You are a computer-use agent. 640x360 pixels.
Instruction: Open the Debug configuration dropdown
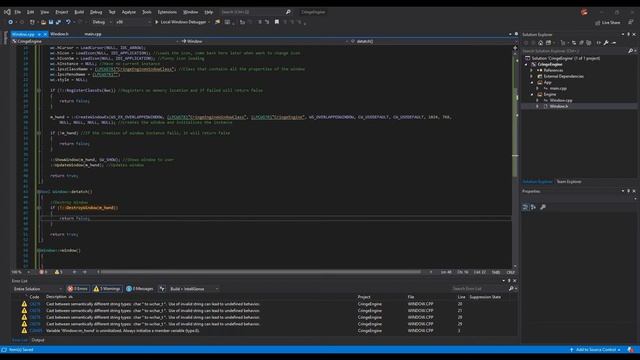[x=101, y=22]
